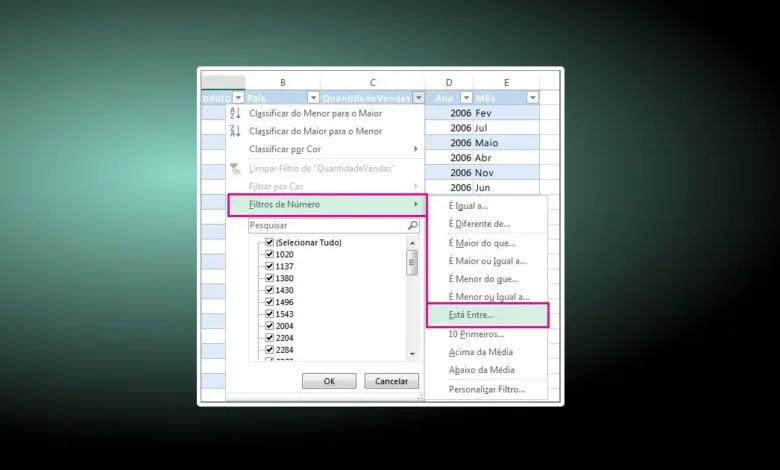780x470 pixels.
Task: Click the clear filter funnel icon
Action: (x=235, y=169)
